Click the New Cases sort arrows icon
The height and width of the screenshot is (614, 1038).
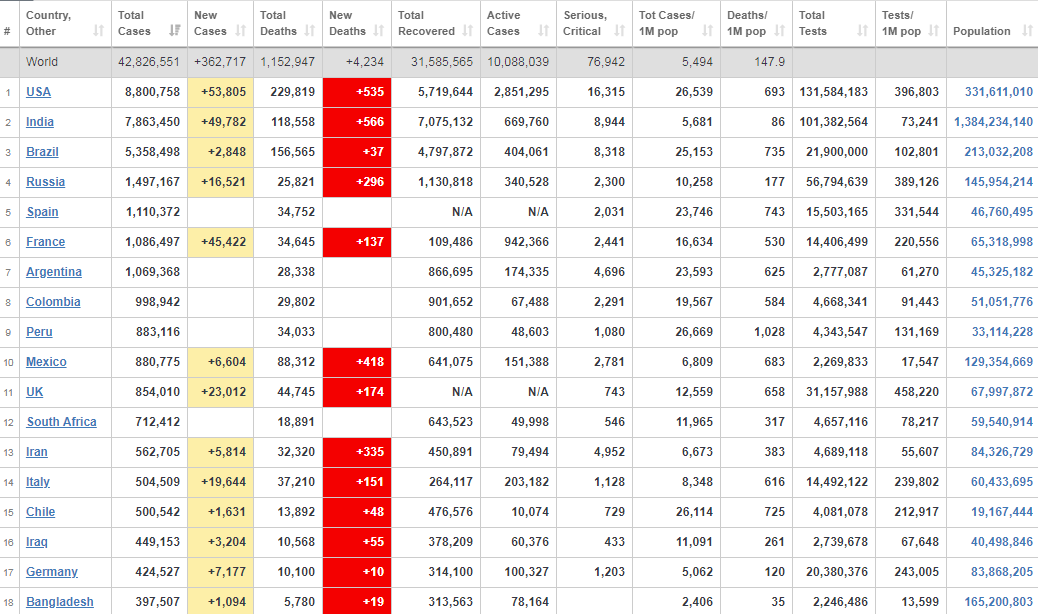pos(240,31)
